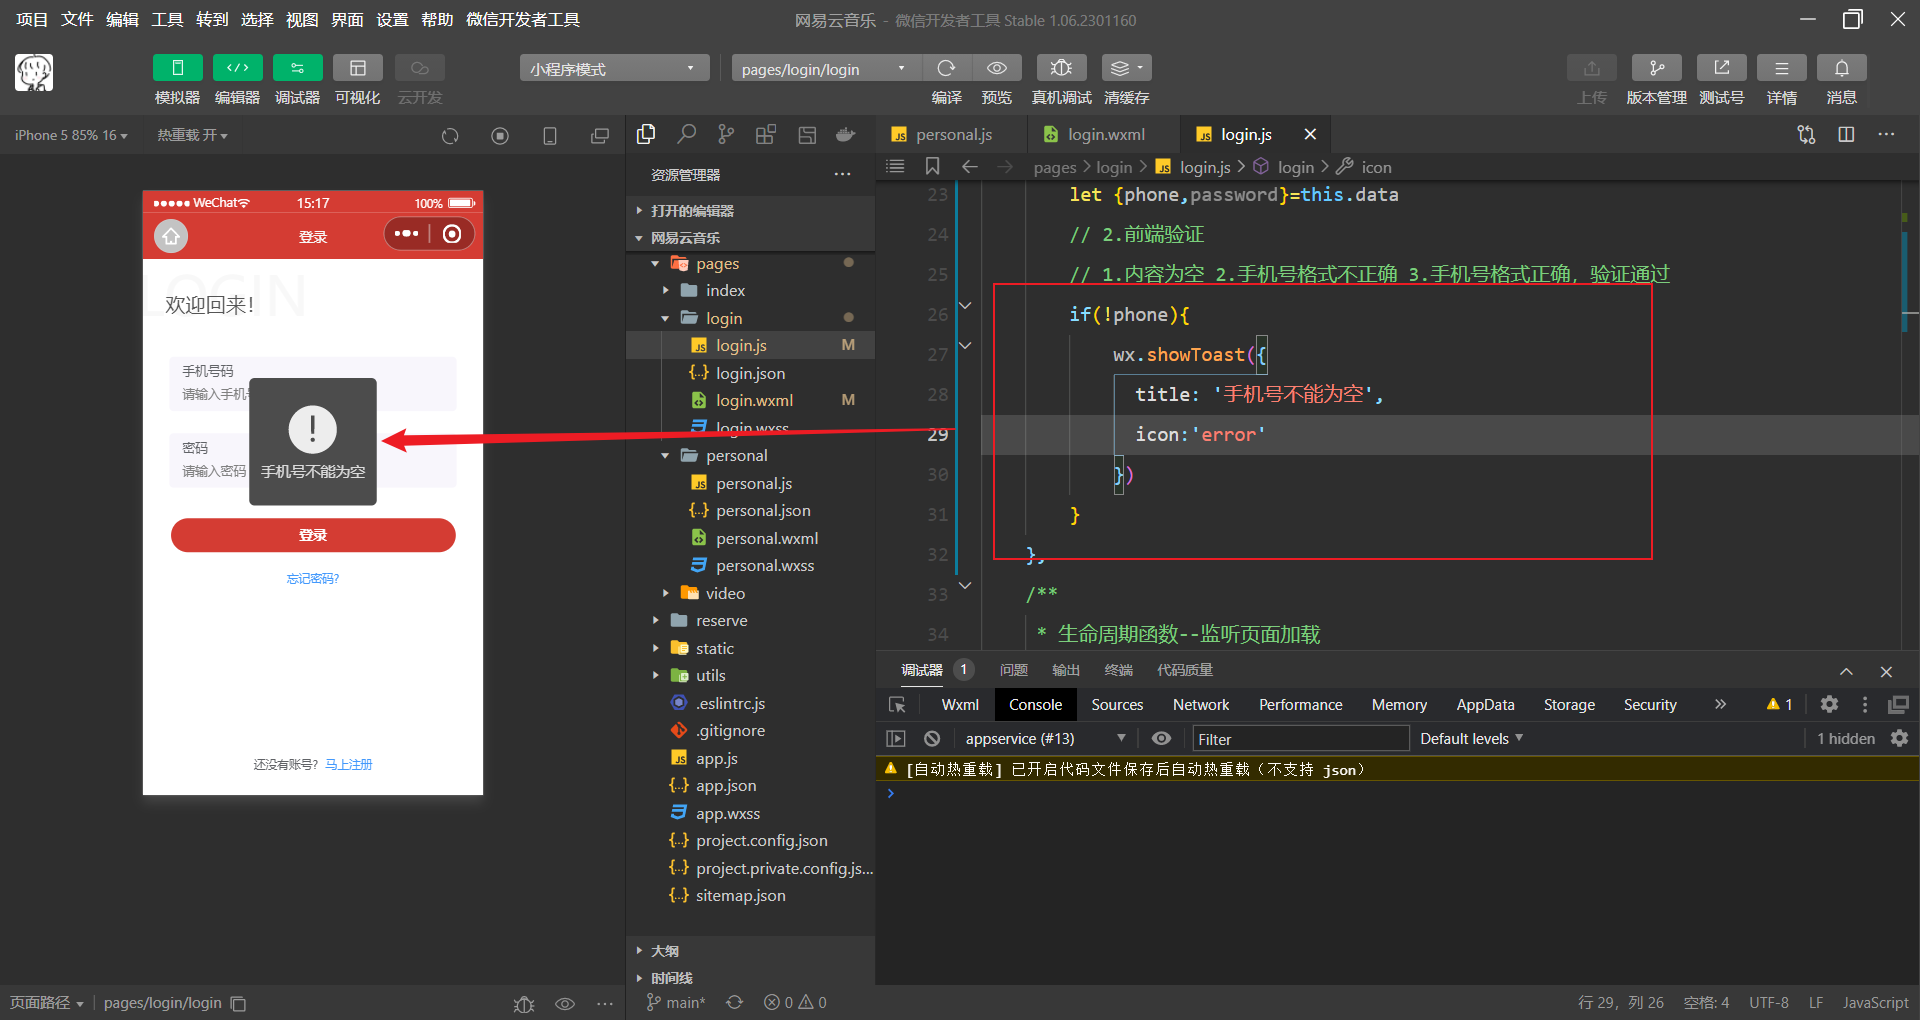Open the docker whale icon in sidebar
The height and width of the screenshot is (1020, 1920).
click(846, 134)
